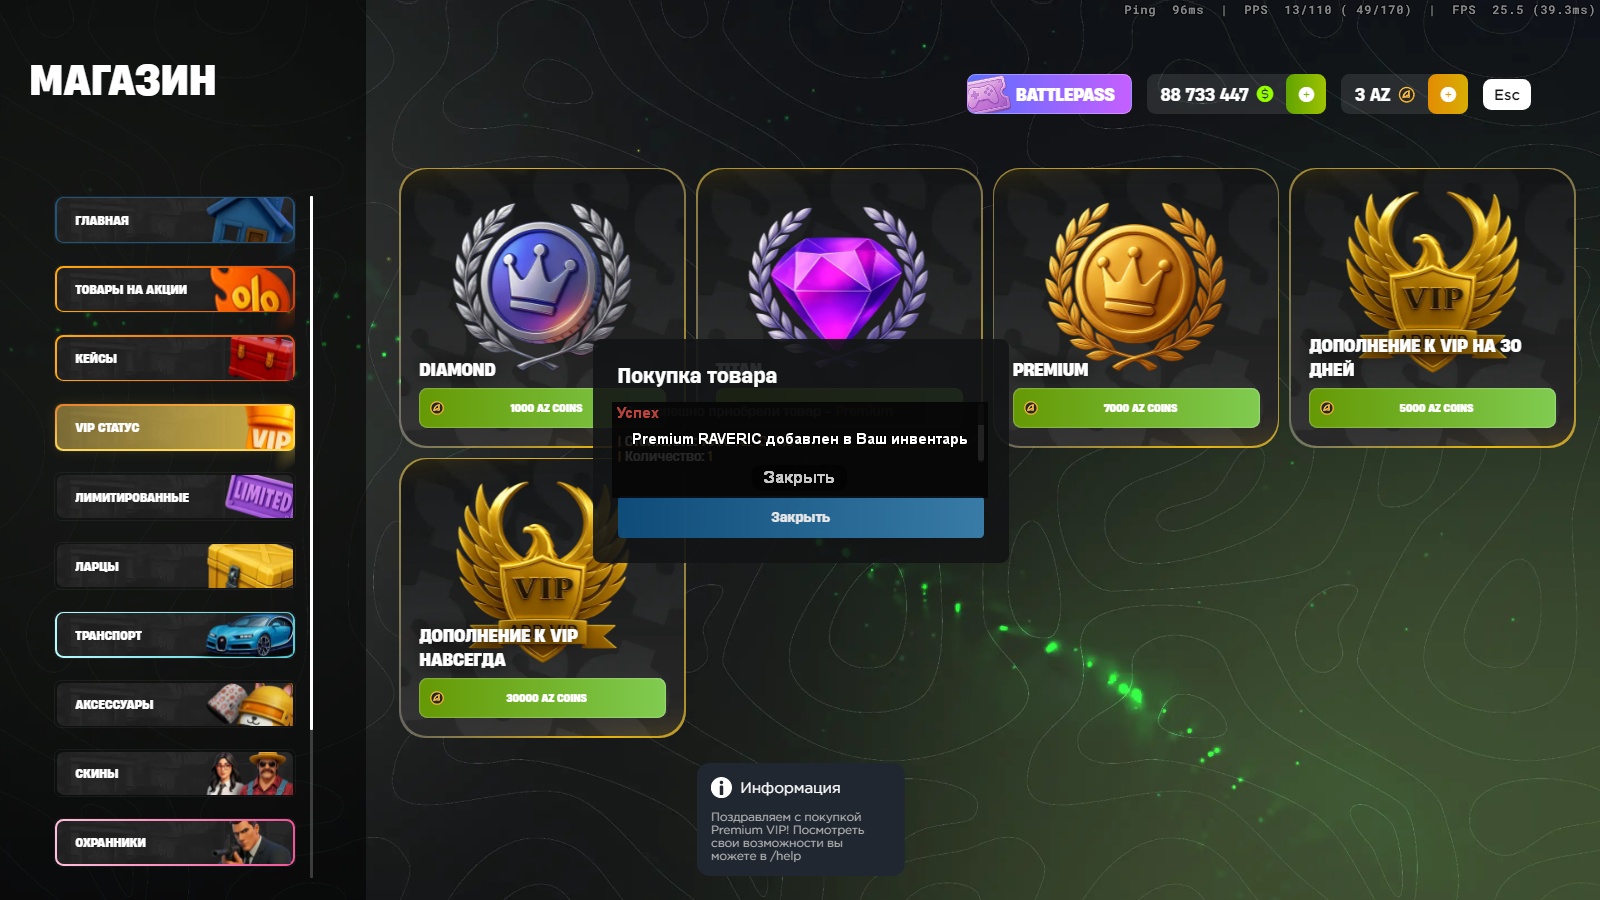
Task: Open the Лимитированные category
Action: [x=175, y=497]
